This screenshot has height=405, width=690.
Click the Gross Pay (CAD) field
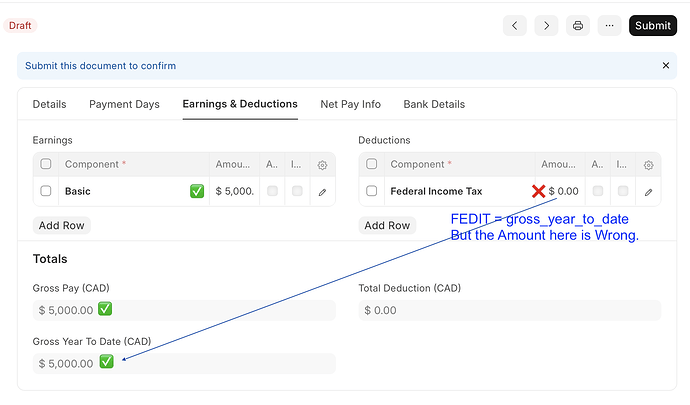coord(184,310)
